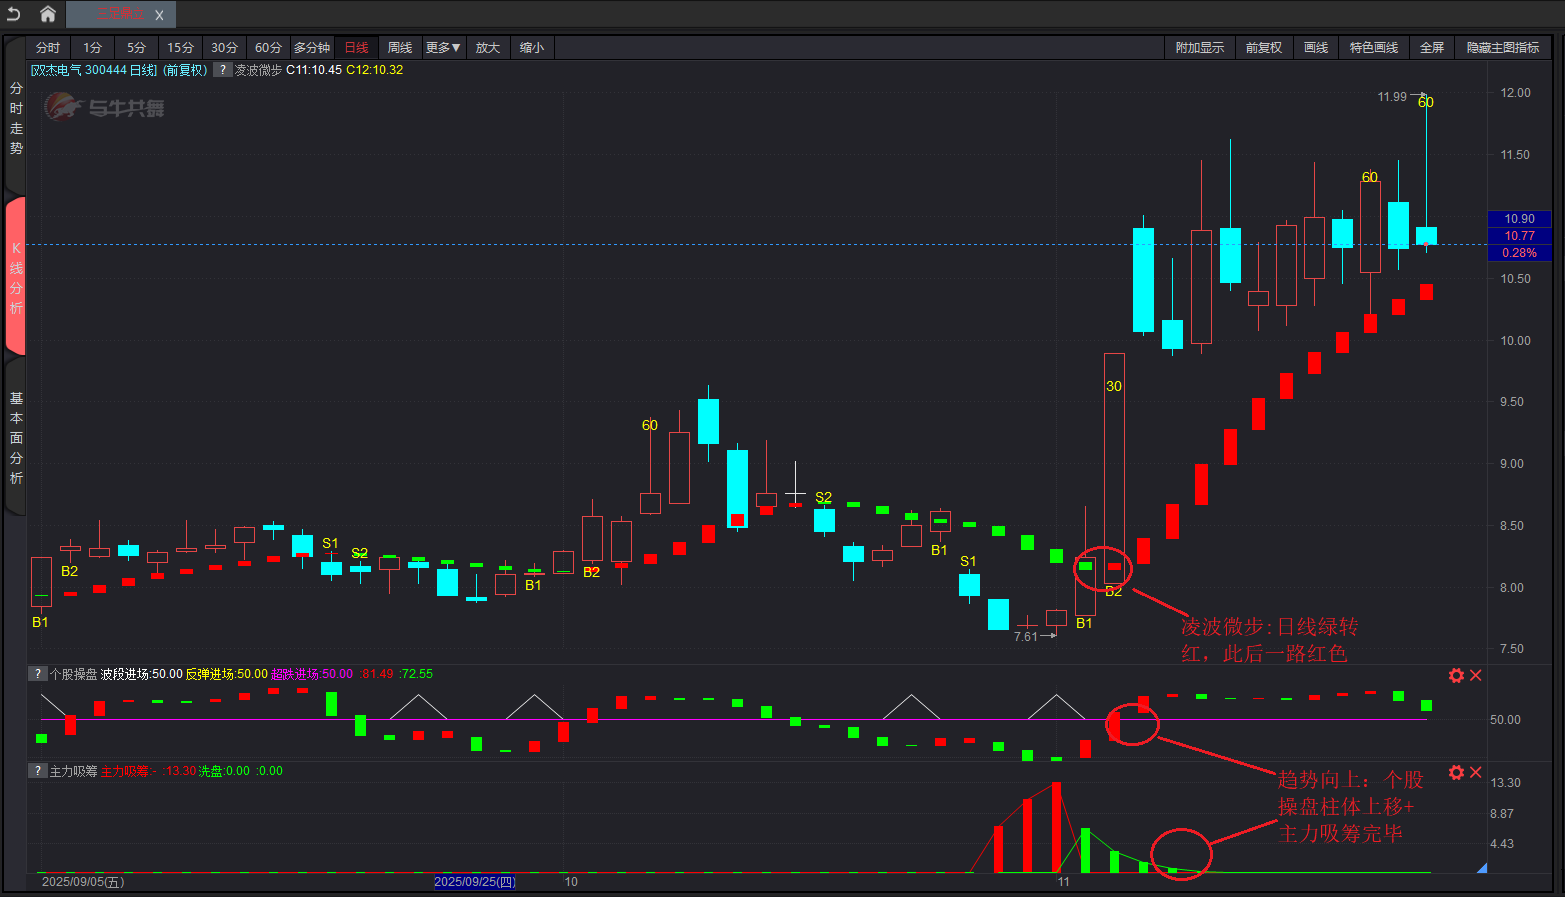
Task: Open settings gear for 主力吸筹 indicator
Action: click(x=1456, y=773)
